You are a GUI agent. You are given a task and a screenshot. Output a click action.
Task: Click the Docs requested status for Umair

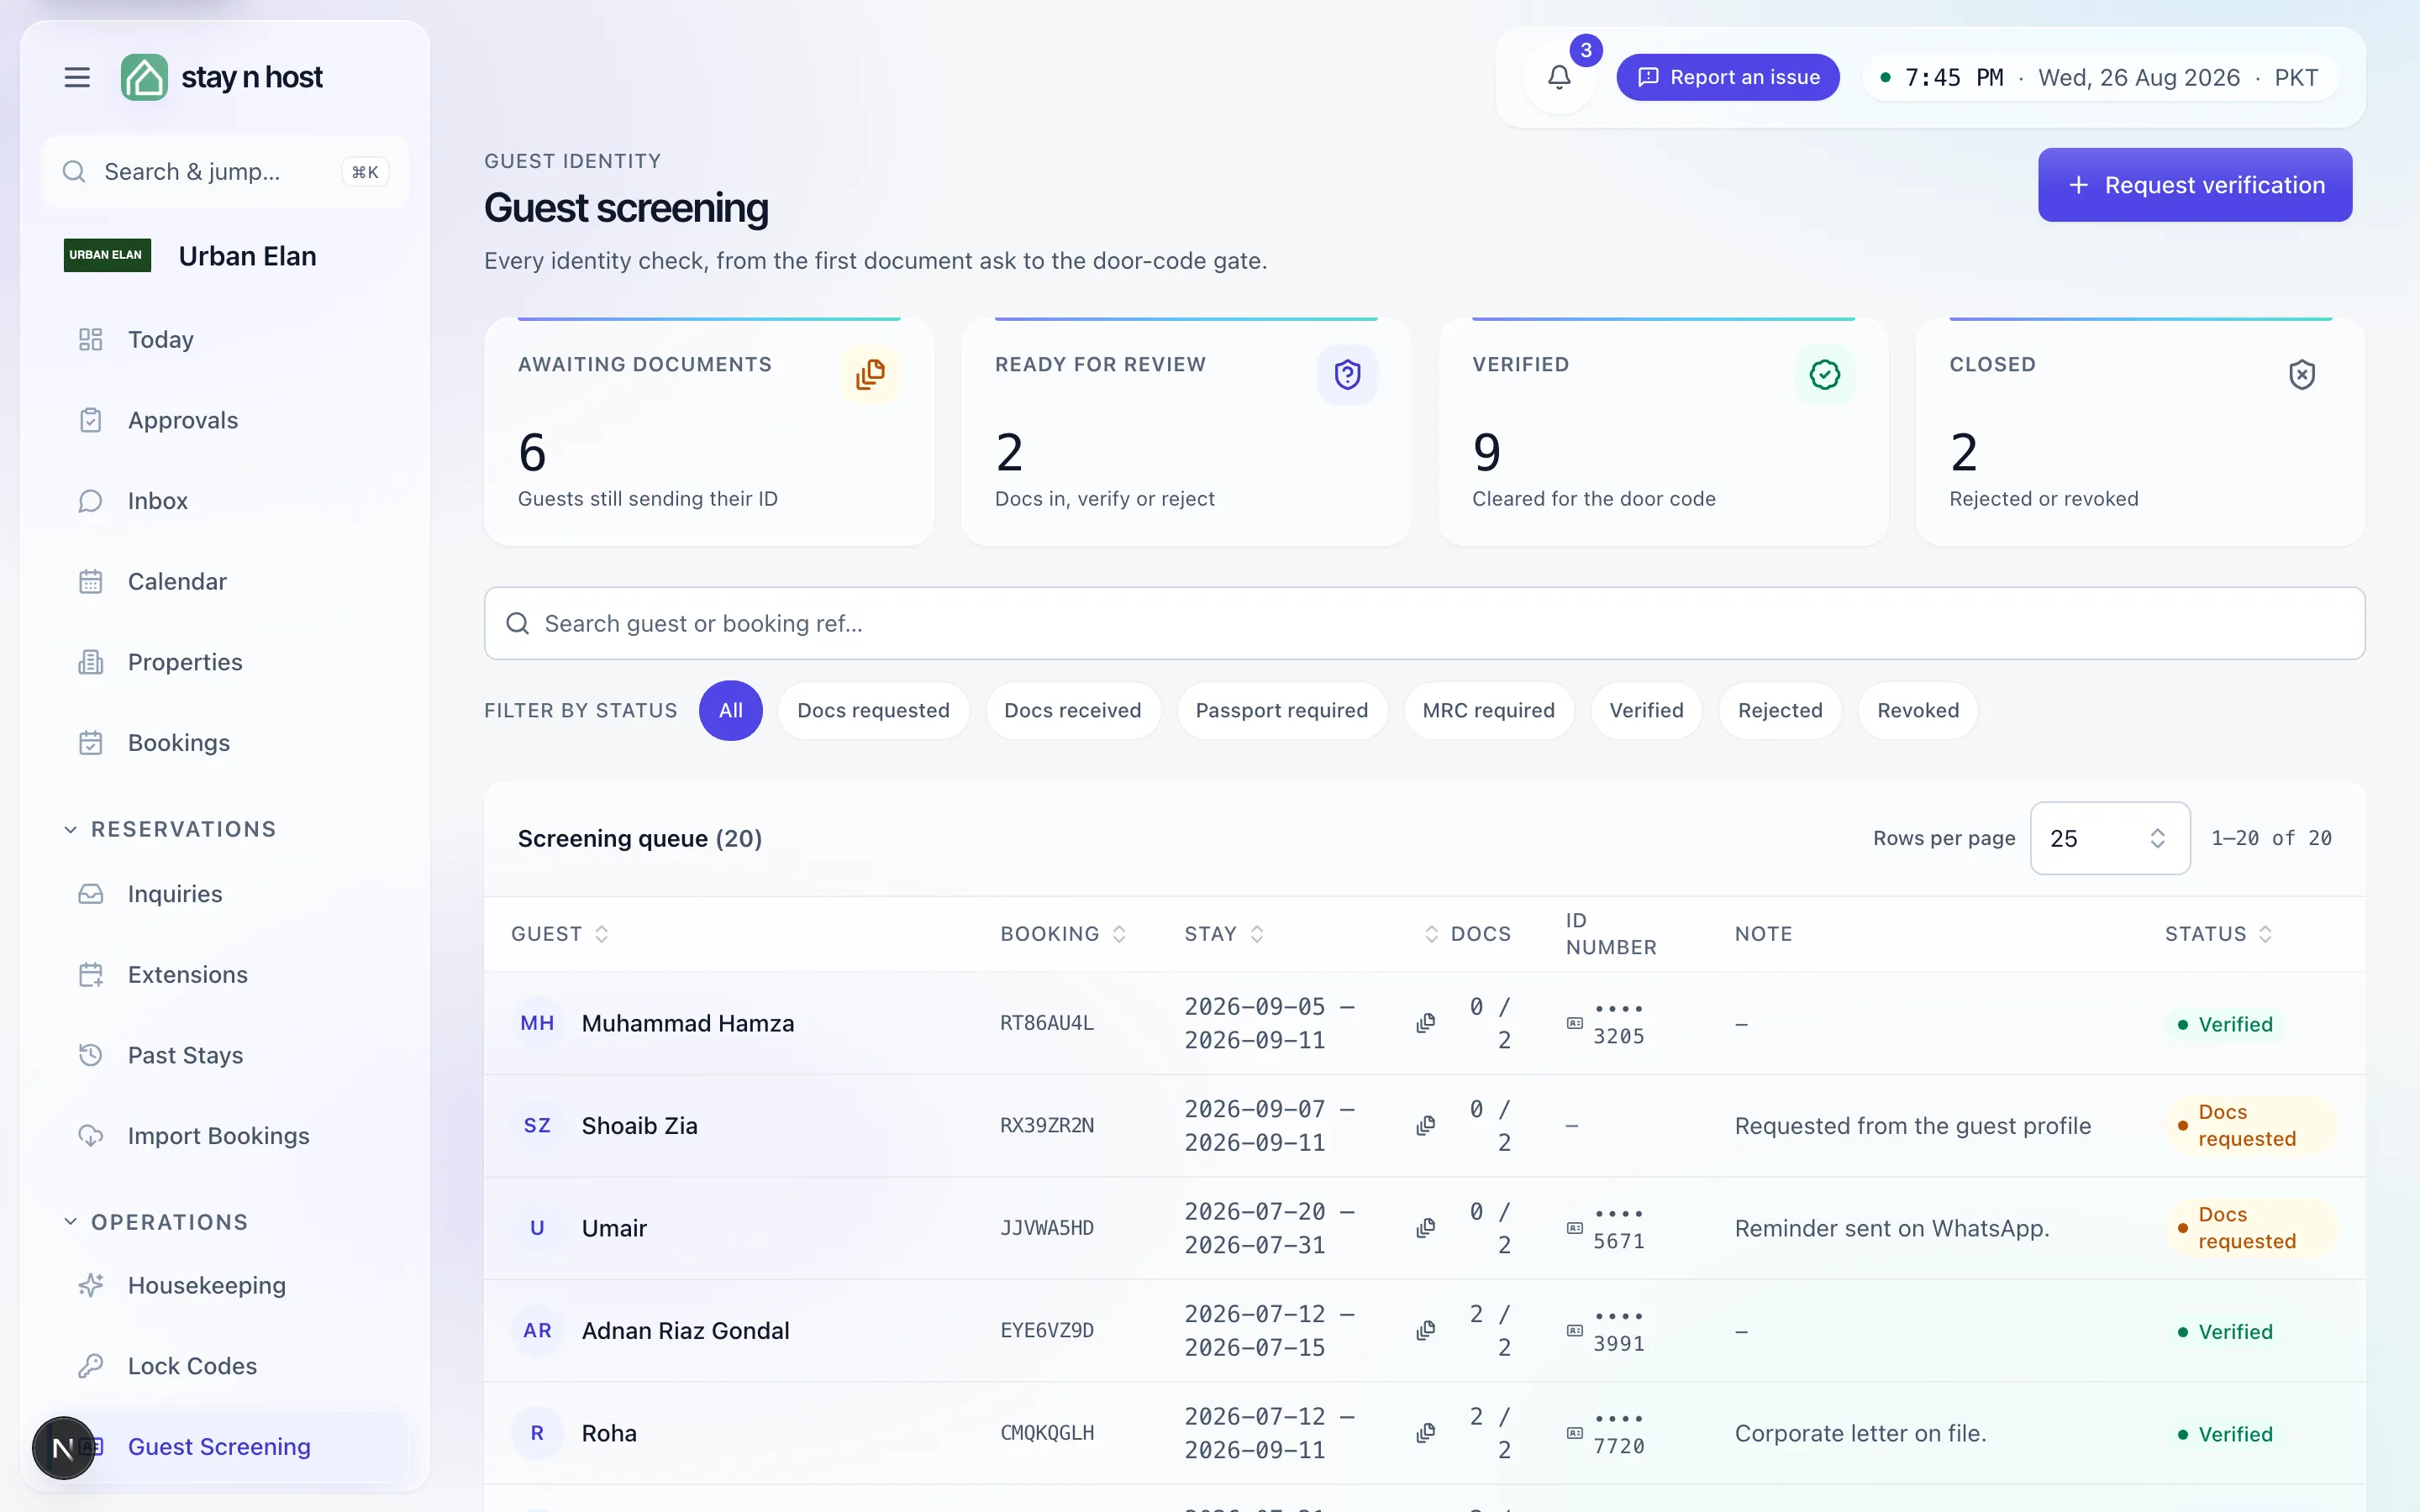click(x=2250, y=1228)
